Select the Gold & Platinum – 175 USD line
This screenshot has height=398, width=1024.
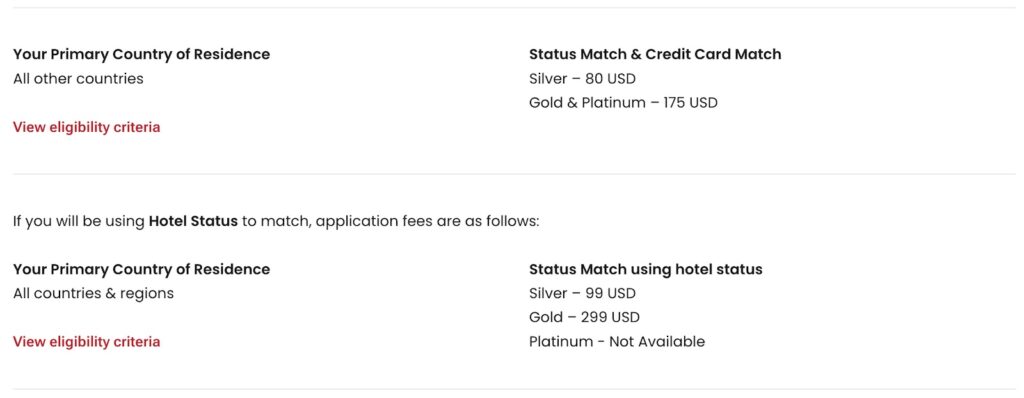click(623, 103)
